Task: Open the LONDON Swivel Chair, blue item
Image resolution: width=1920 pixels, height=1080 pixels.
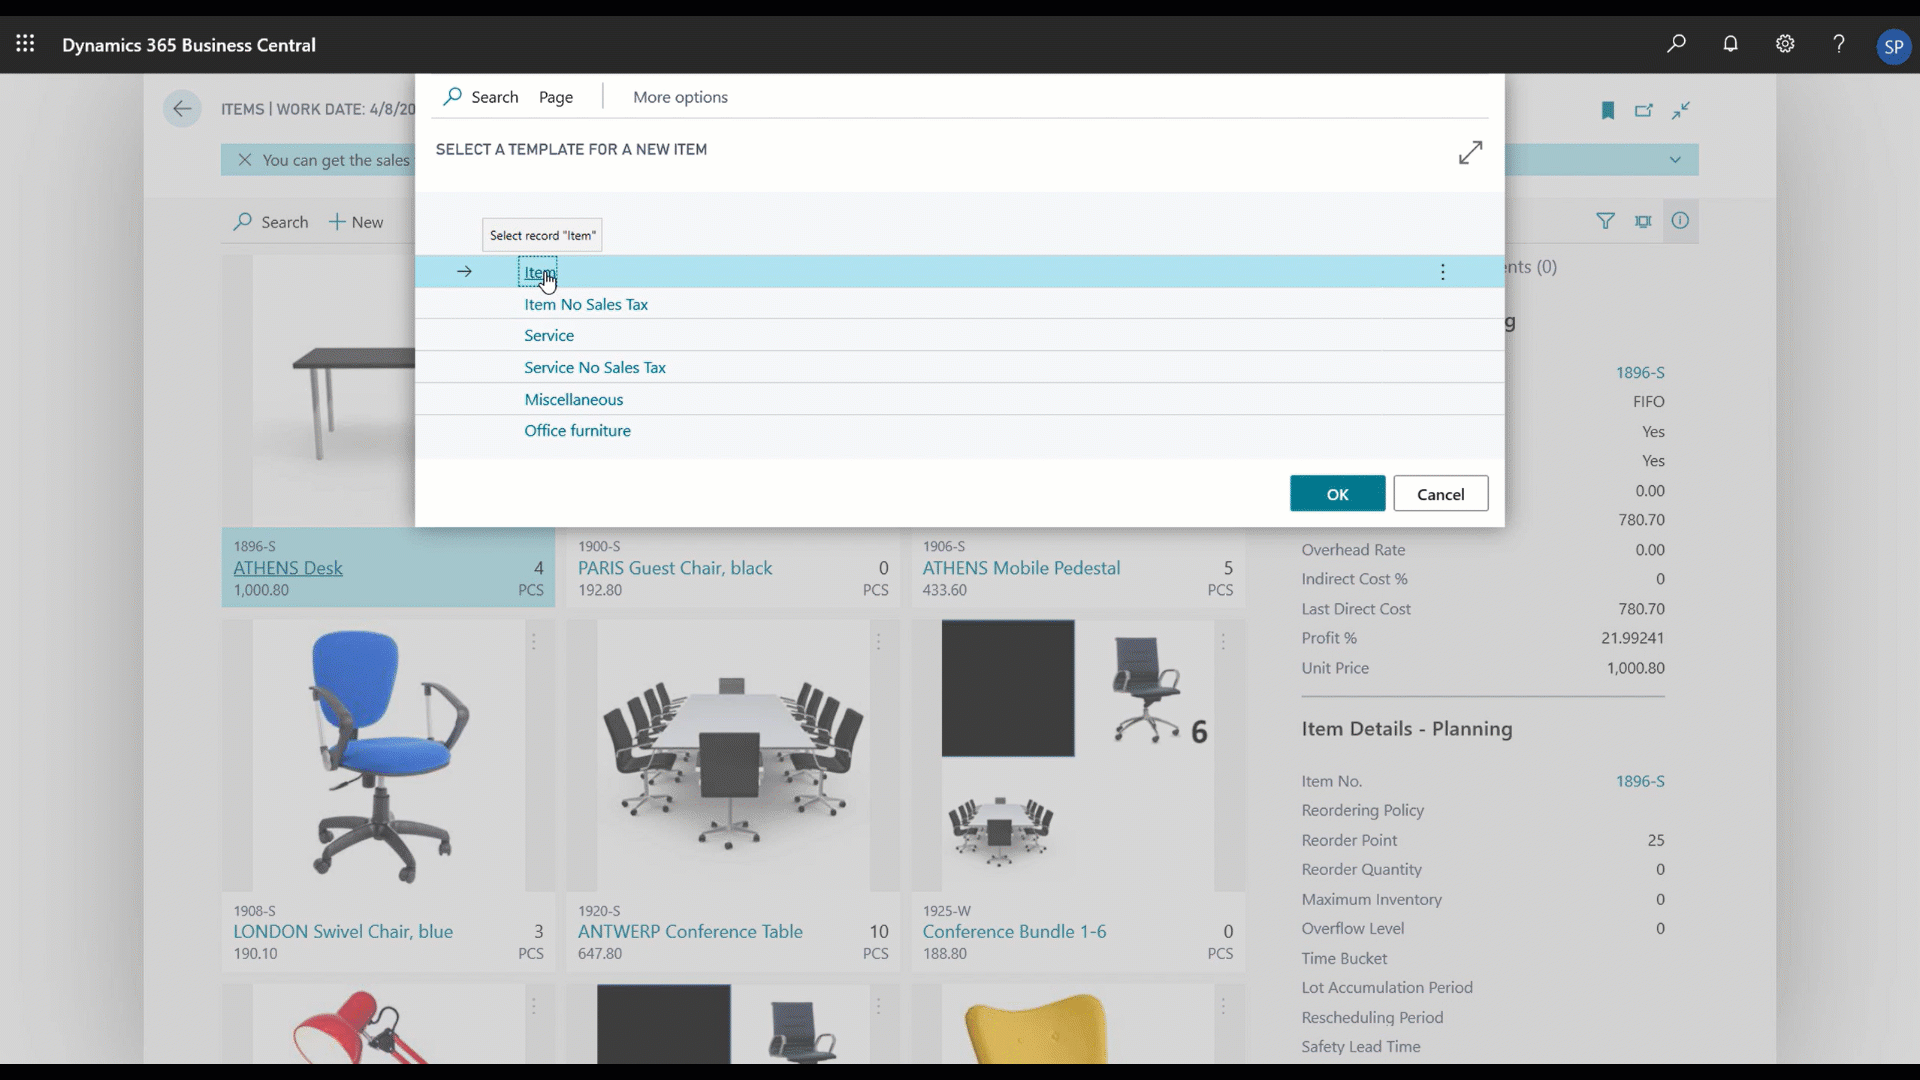Action: tap(343, 932)
